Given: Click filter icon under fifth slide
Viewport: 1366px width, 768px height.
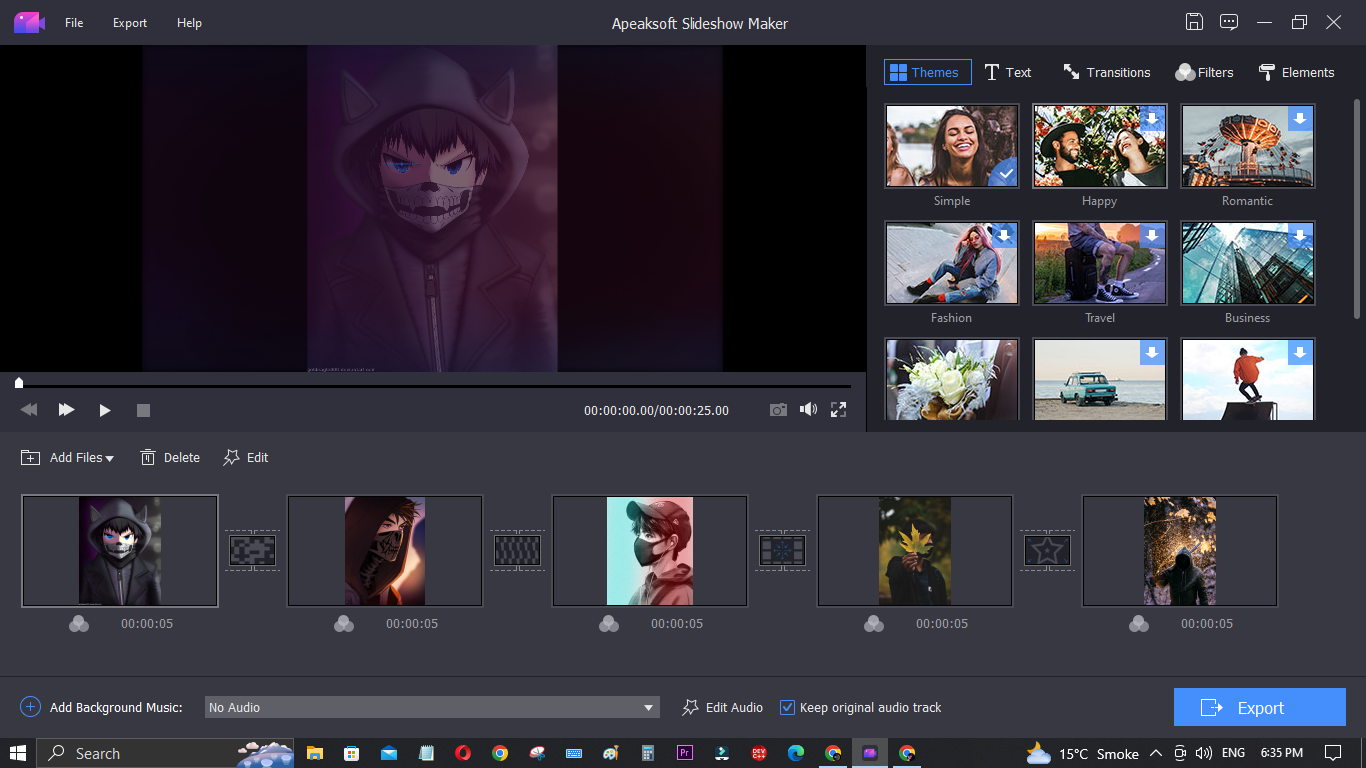Looking at the screenshot, I should (1139, 624).
